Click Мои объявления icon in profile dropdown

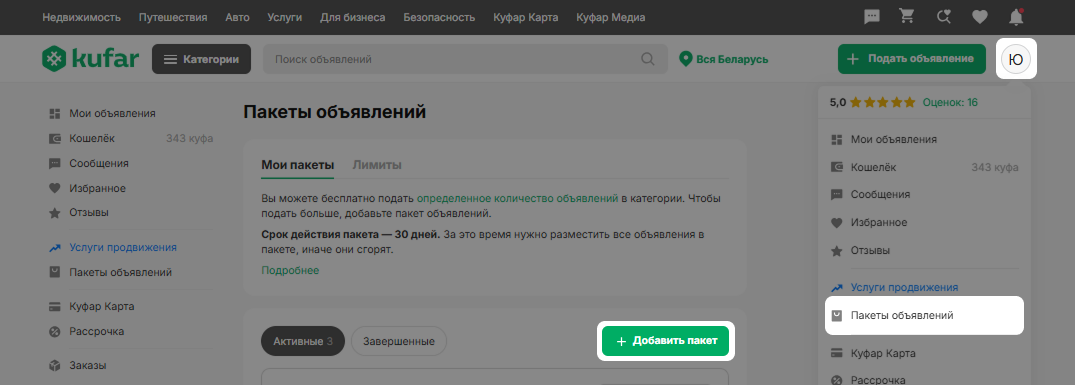(x=836, y=140)
